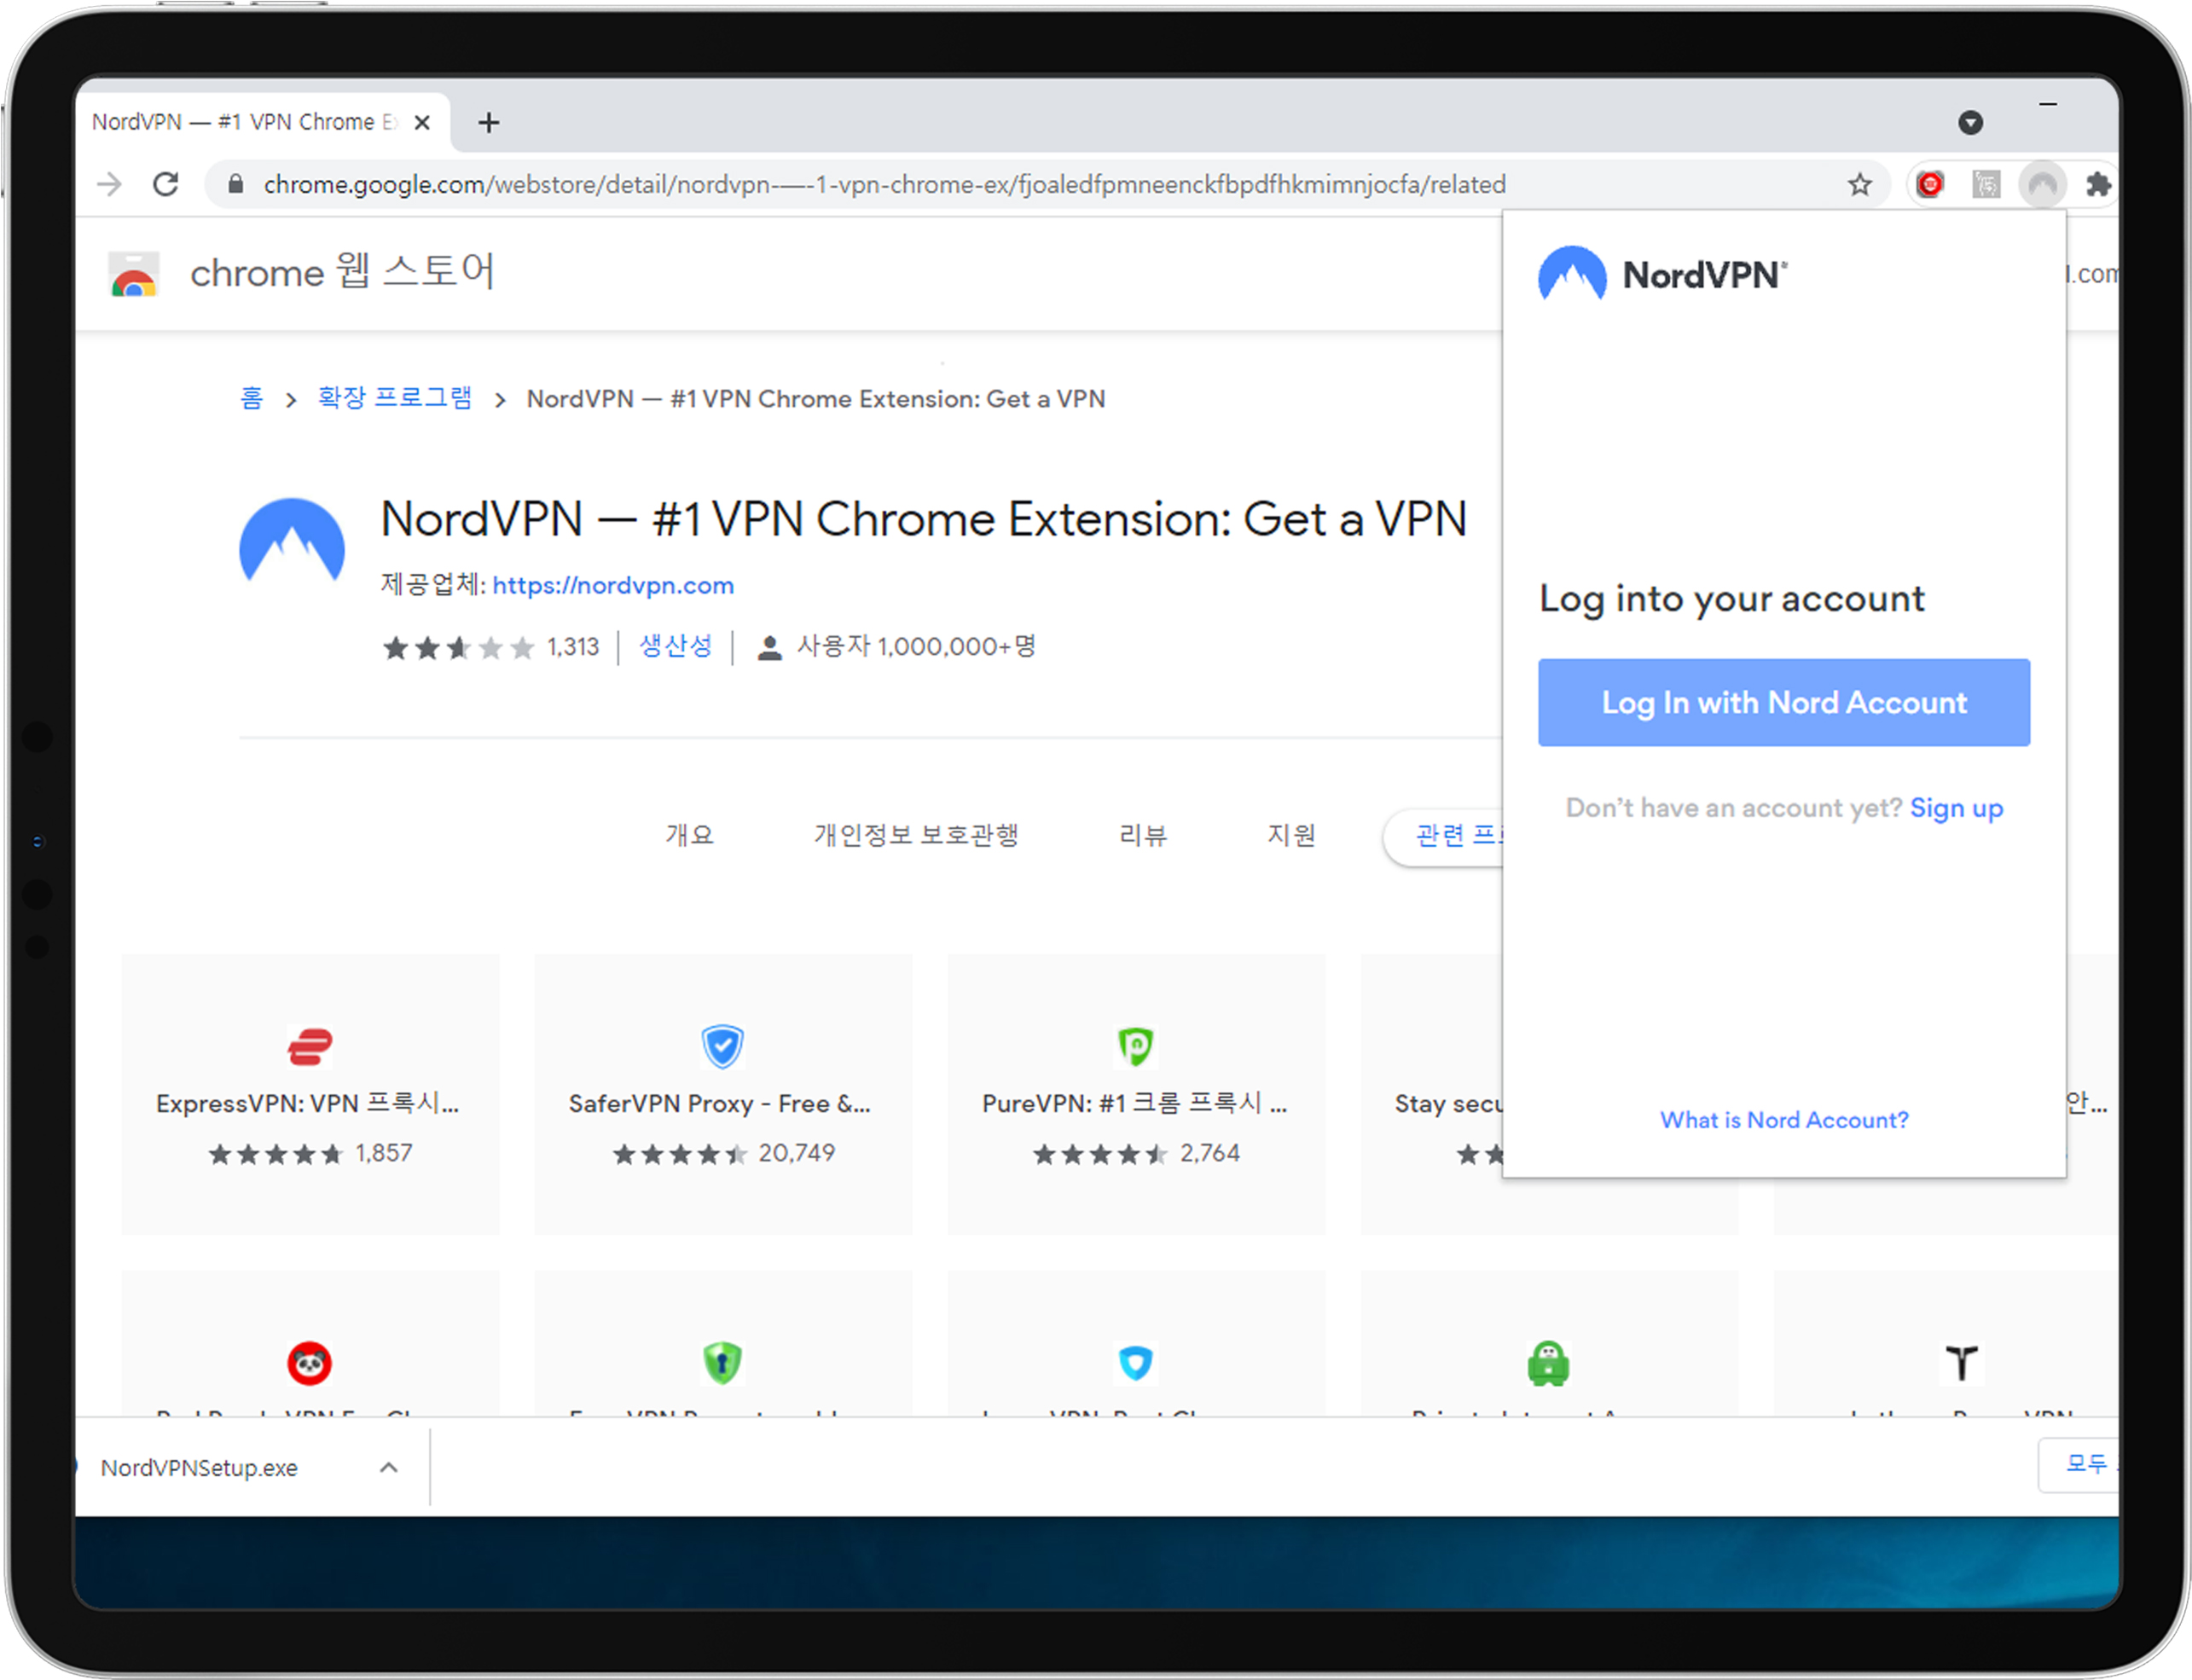Open the Extensions puzzle piece menu
Screen dimensions: 2192x1680
[x=2098, y=185]
